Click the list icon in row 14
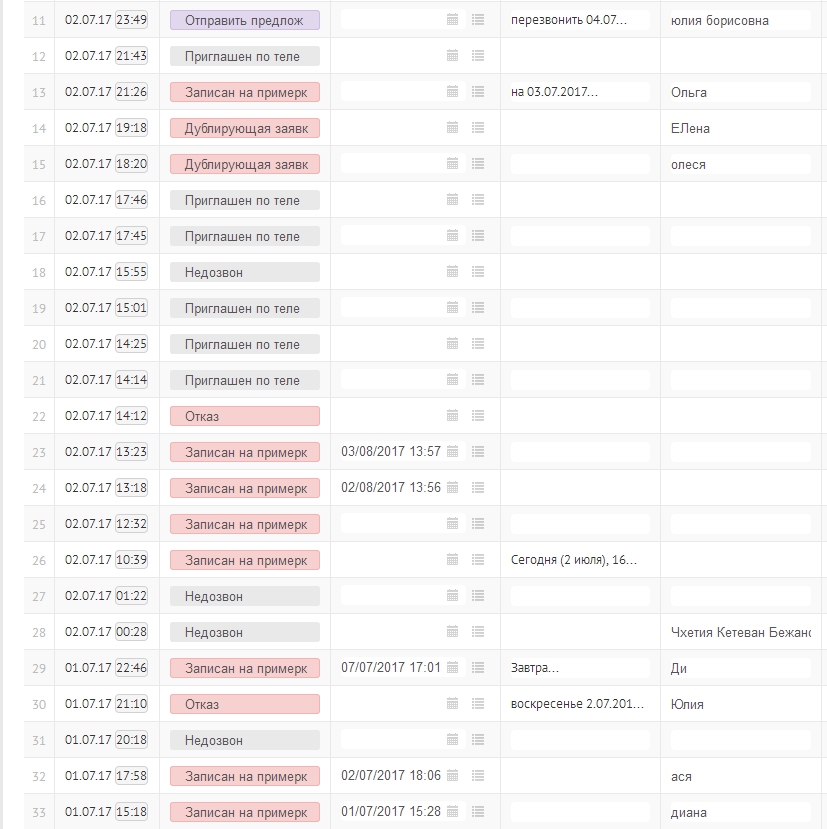827x829 pixels. coord(478,128)
